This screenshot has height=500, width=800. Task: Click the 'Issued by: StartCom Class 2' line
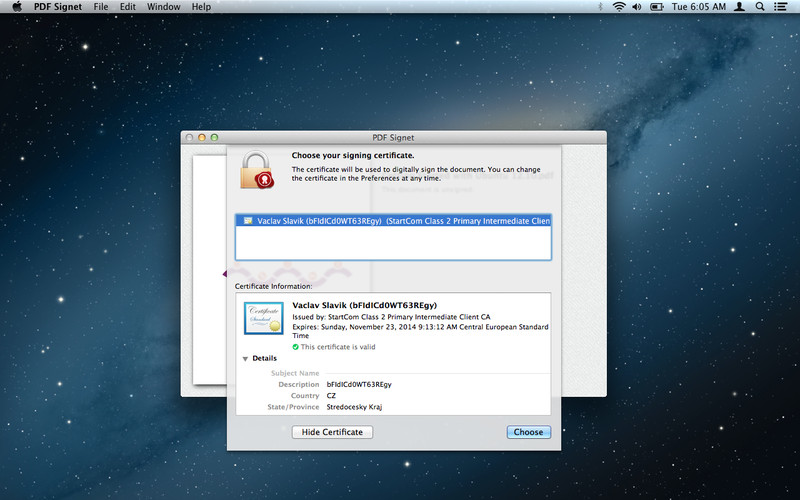(x=391, y=317)
